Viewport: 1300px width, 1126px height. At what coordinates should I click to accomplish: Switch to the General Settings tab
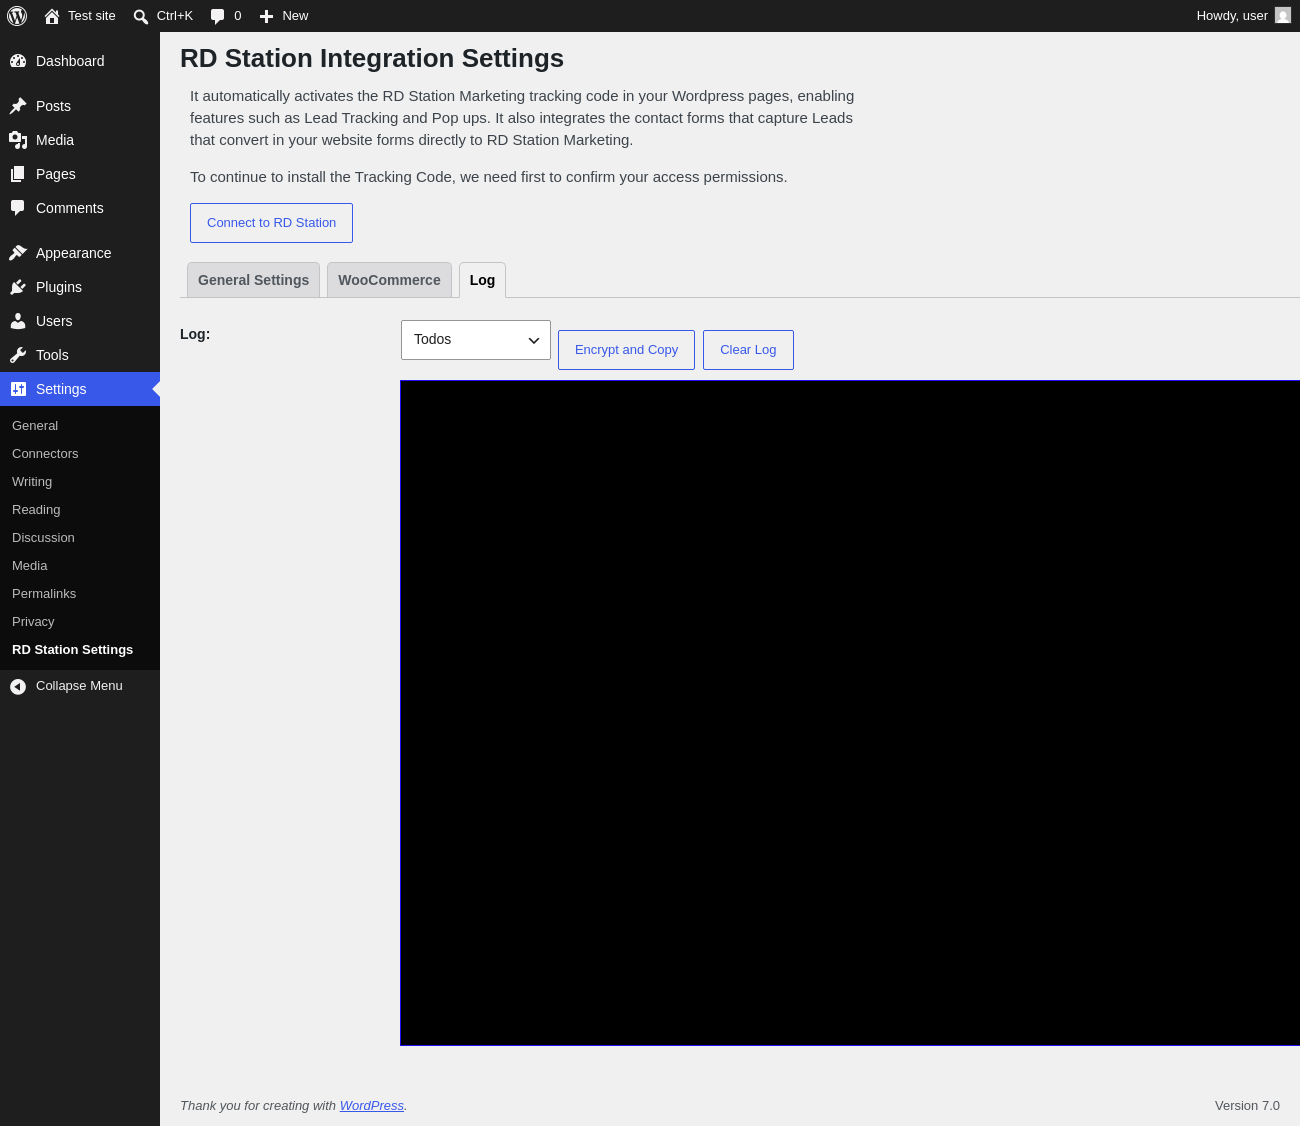click(x=253, y=280)
